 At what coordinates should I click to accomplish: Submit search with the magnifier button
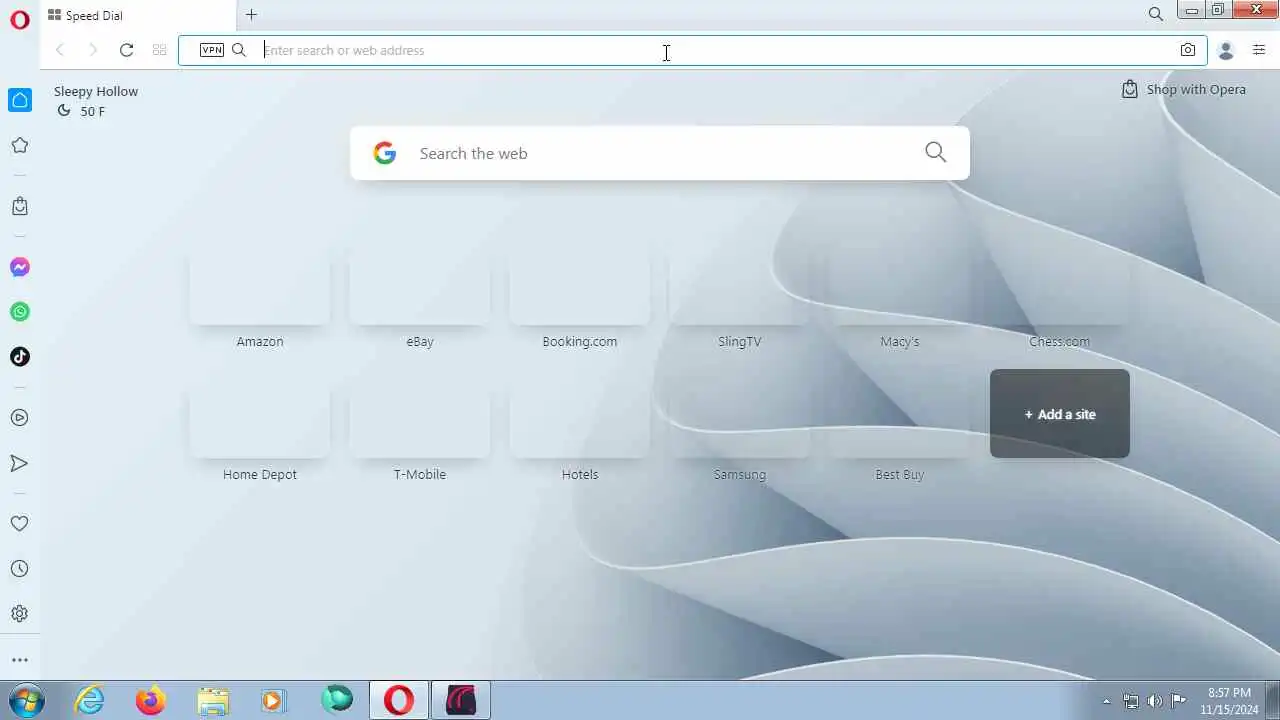click(936, 152)
